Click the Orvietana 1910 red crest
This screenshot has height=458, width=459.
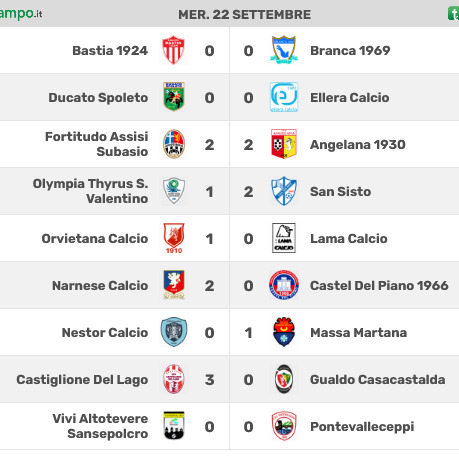pos(174,238)
